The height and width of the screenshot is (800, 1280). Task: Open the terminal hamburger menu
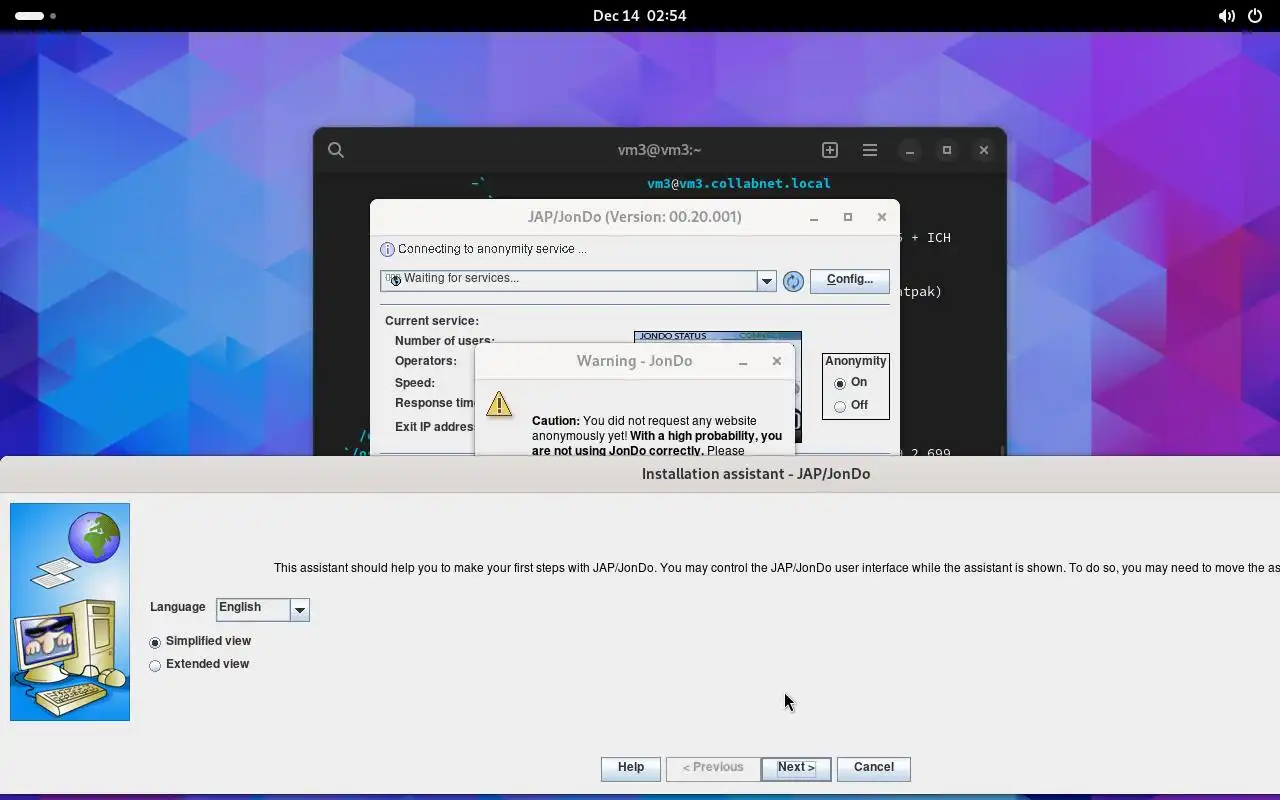(x=870, y=150)
